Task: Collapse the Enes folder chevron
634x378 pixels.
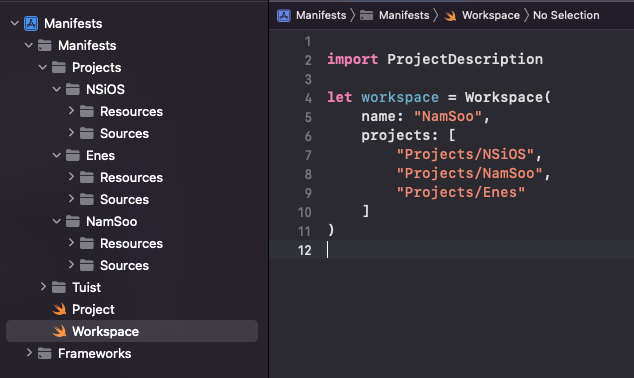Action: click(57, 155)
